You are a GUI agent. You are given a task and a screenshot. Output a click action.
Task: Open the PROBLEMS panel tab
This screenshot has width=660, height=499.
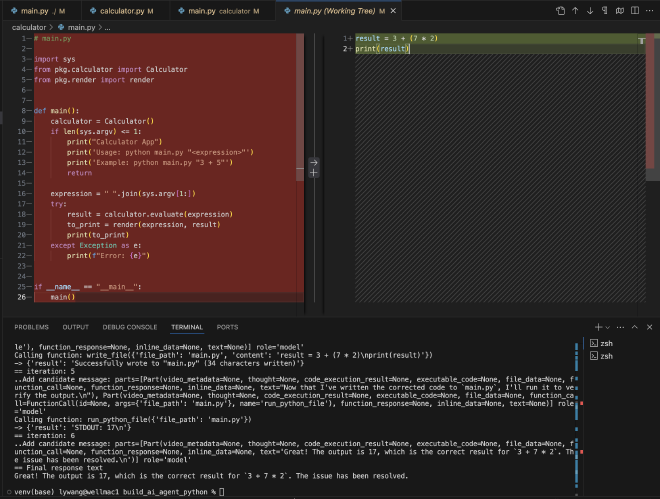pyautogui.click(x=32, y=327)
